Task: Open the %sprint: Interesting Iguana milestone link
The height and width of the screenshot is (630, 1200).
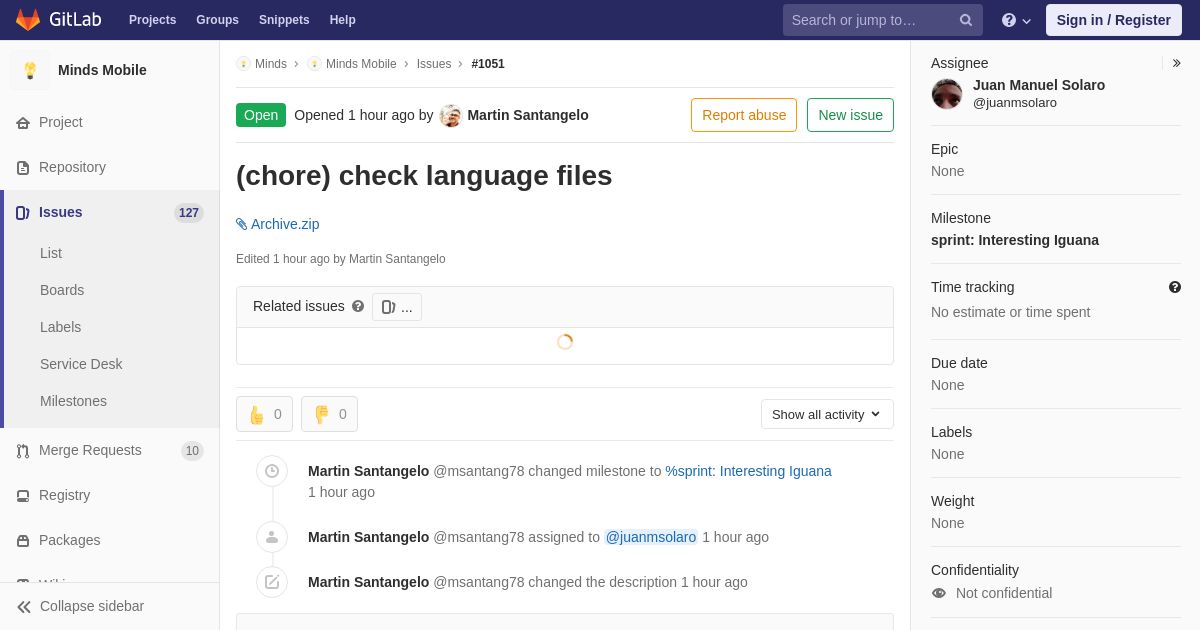Action: tap(749, 471)
